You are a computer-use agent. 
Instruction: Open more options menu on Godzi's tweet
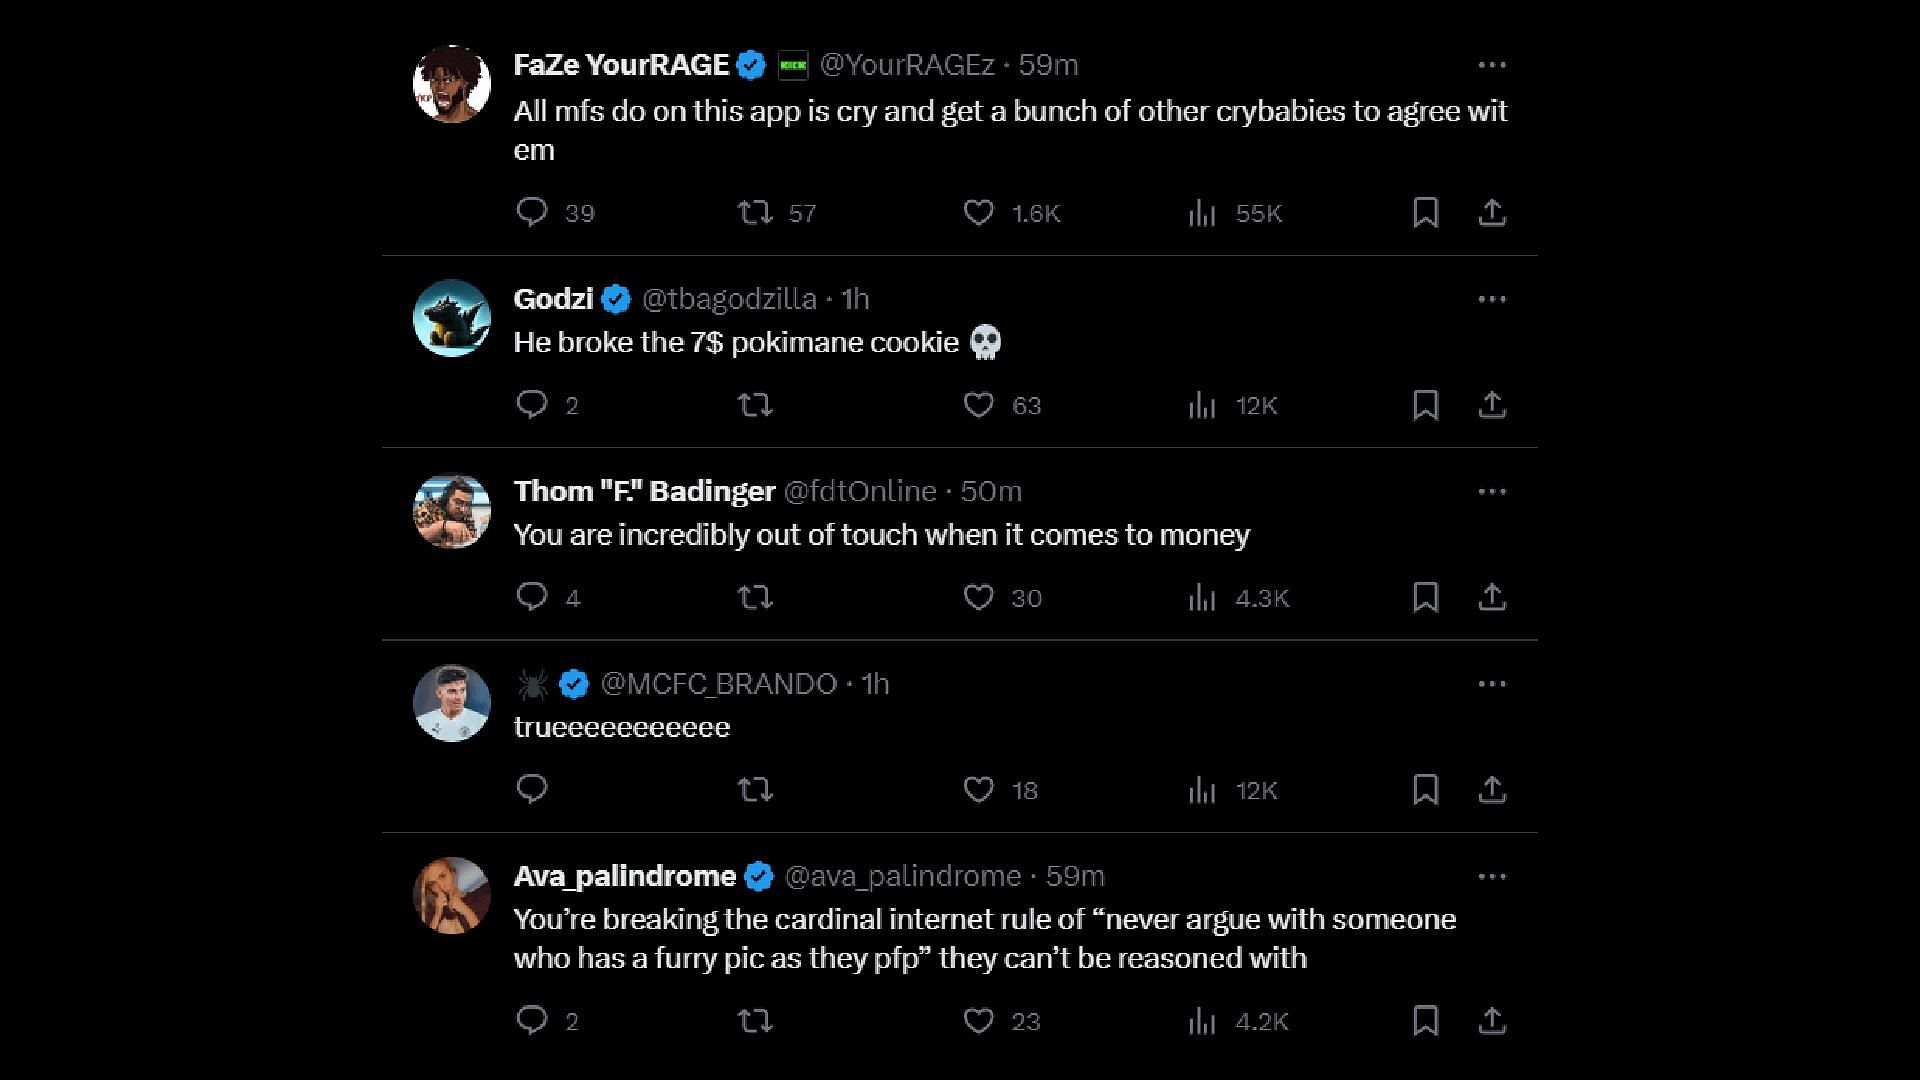[1492, 299]
